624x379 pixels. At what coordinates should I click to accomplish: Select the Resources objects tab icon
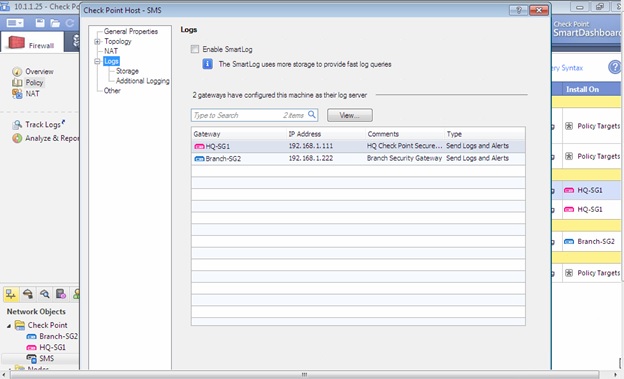click(x=45, y=294)
